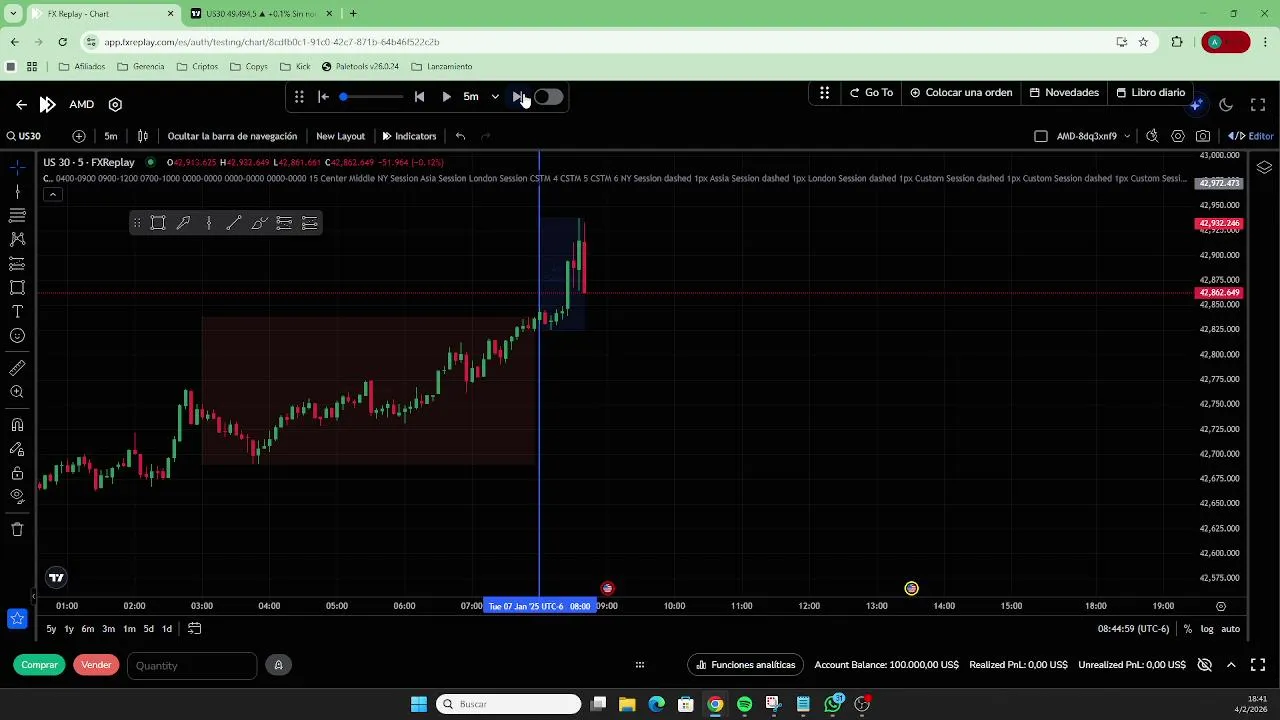Click Colocar una orden

961,93
